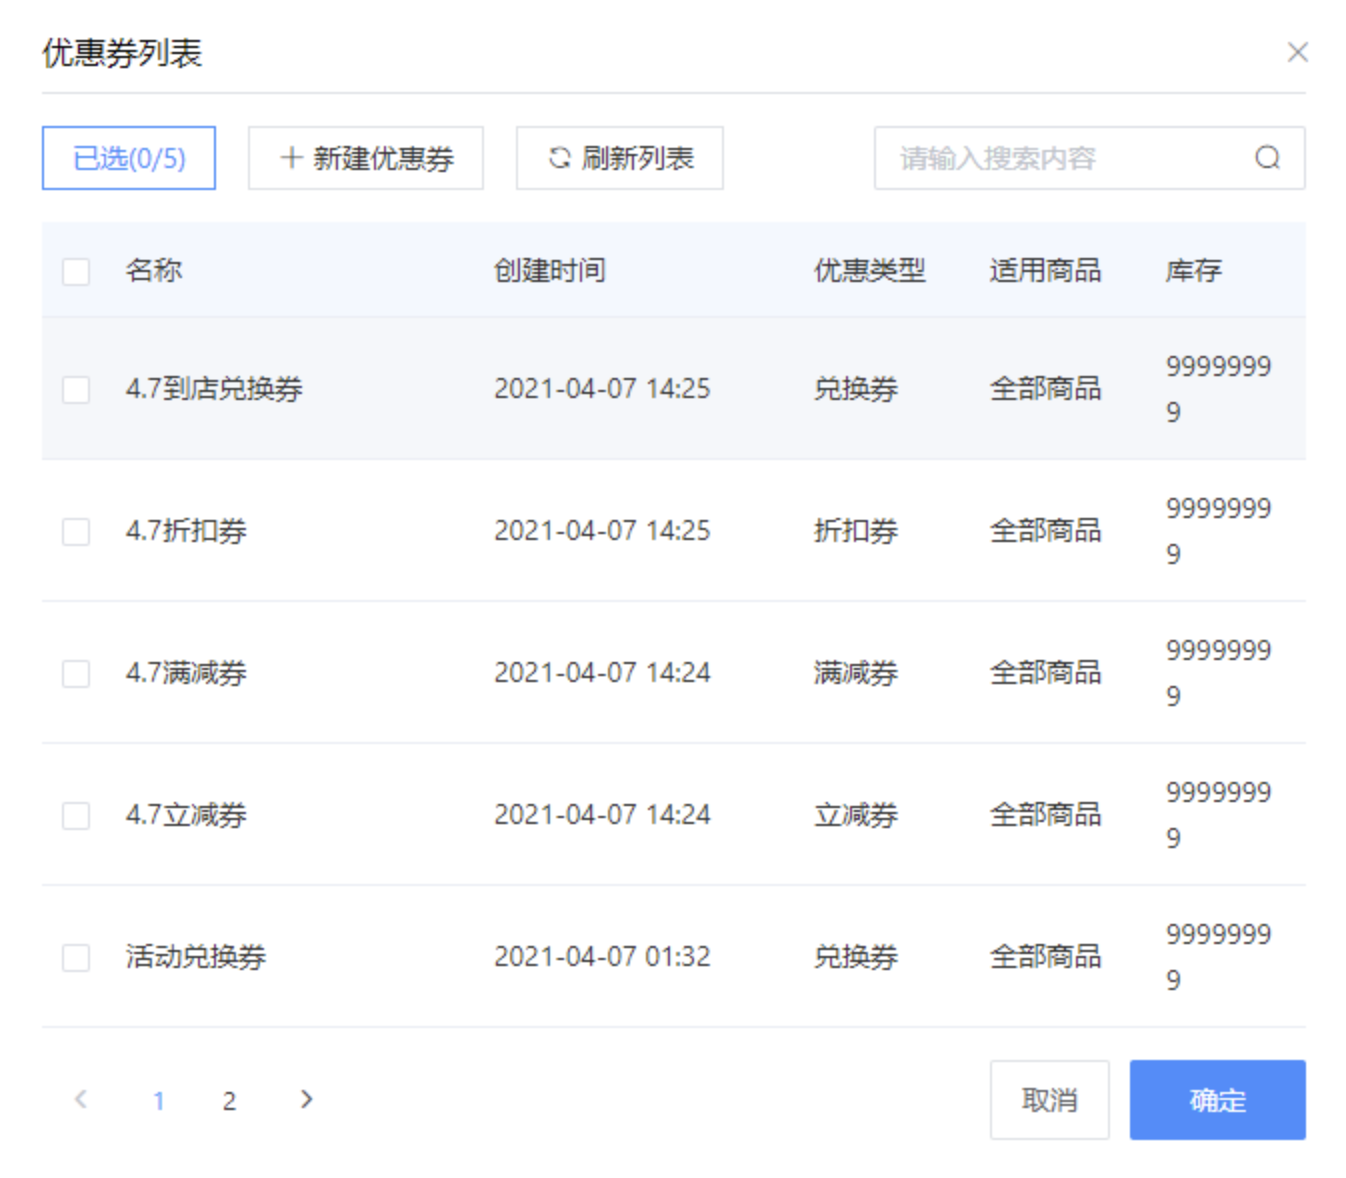This screenshot has height=1178, width=1346.
Task: Enable the 4.7立减券 checkbox
Action: point(76,815)
